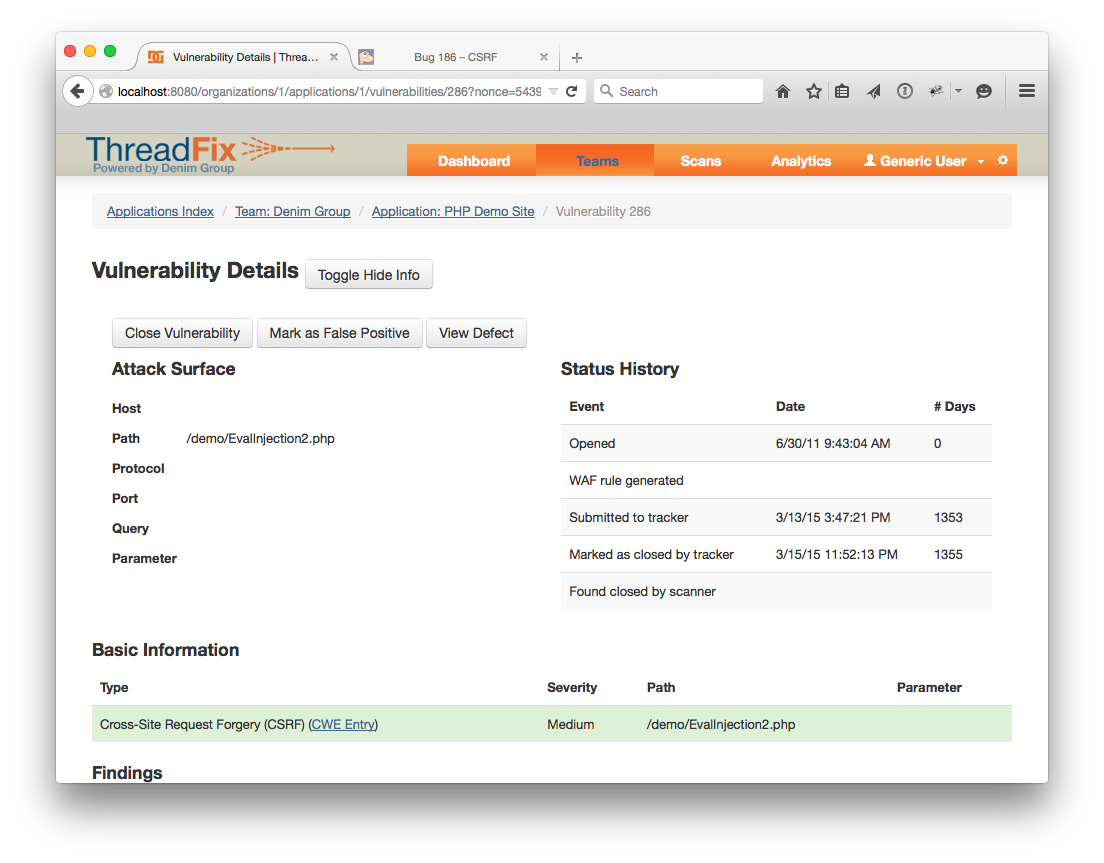Viewport: 1104px width, 863px height.
Task: Open the Scans menu
Action: point(701,160)
